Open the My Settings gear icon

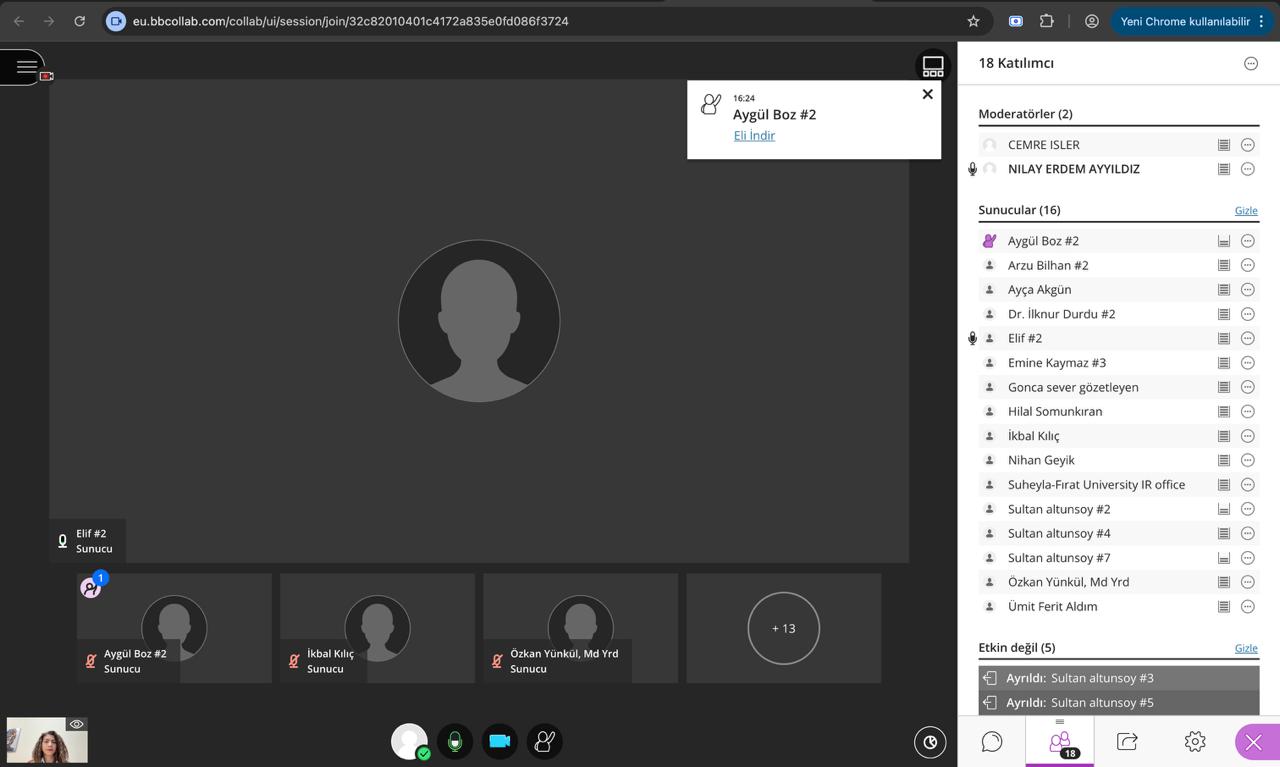pyautogui.click(x=1194, y=741)
